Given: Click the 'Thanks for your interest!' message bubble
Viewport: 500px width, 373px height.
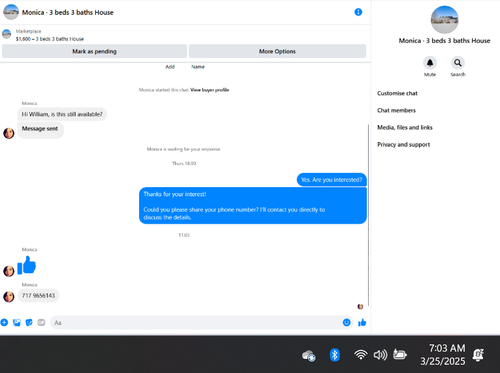Looking at the screenshot, I should [253, 205].
